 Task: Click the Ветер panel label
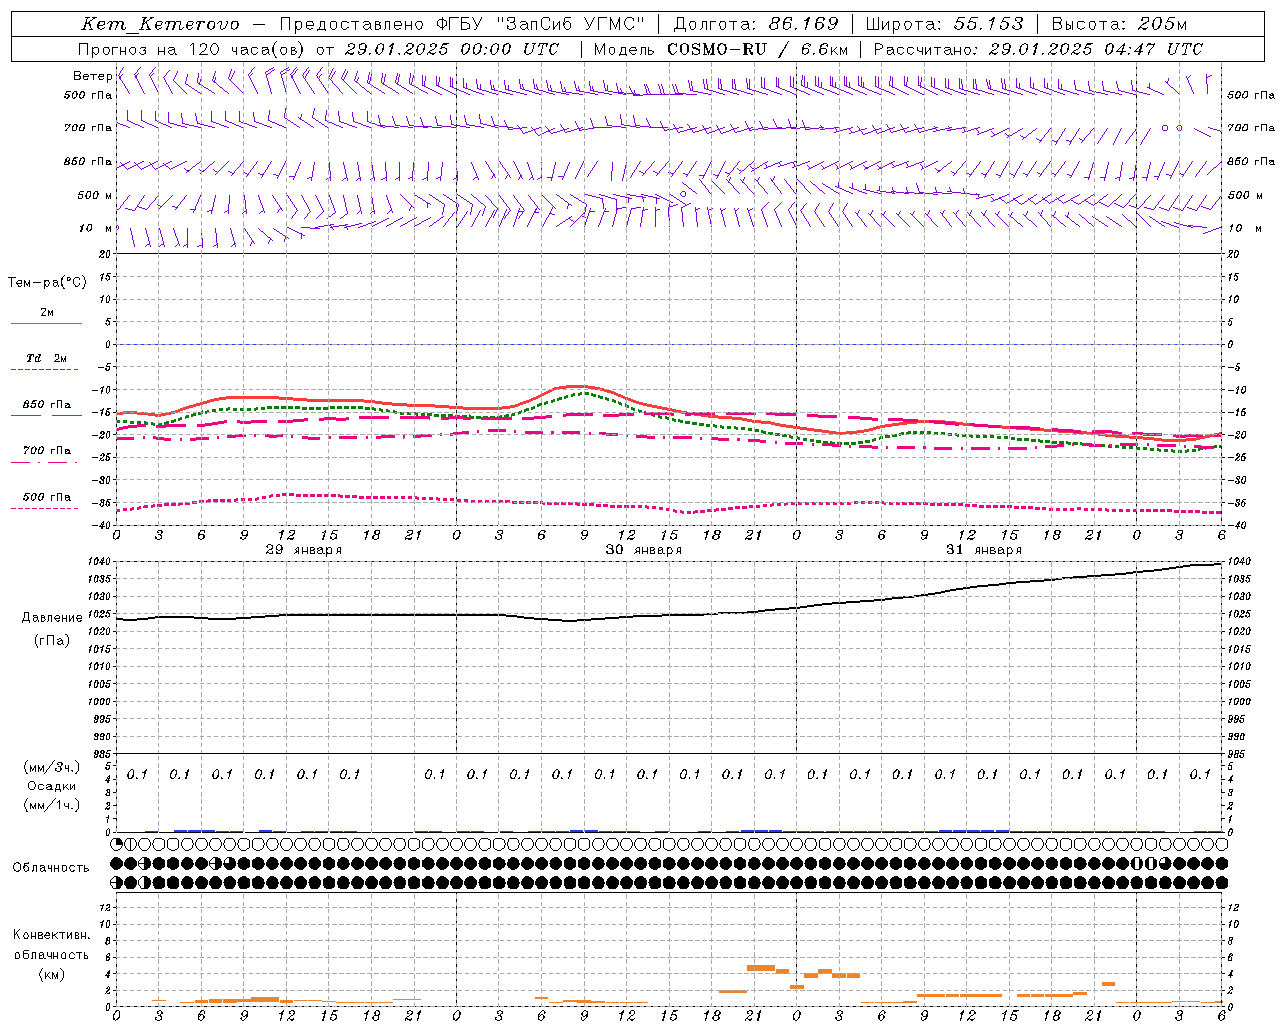pyautogui.click(x=92, y=76)
